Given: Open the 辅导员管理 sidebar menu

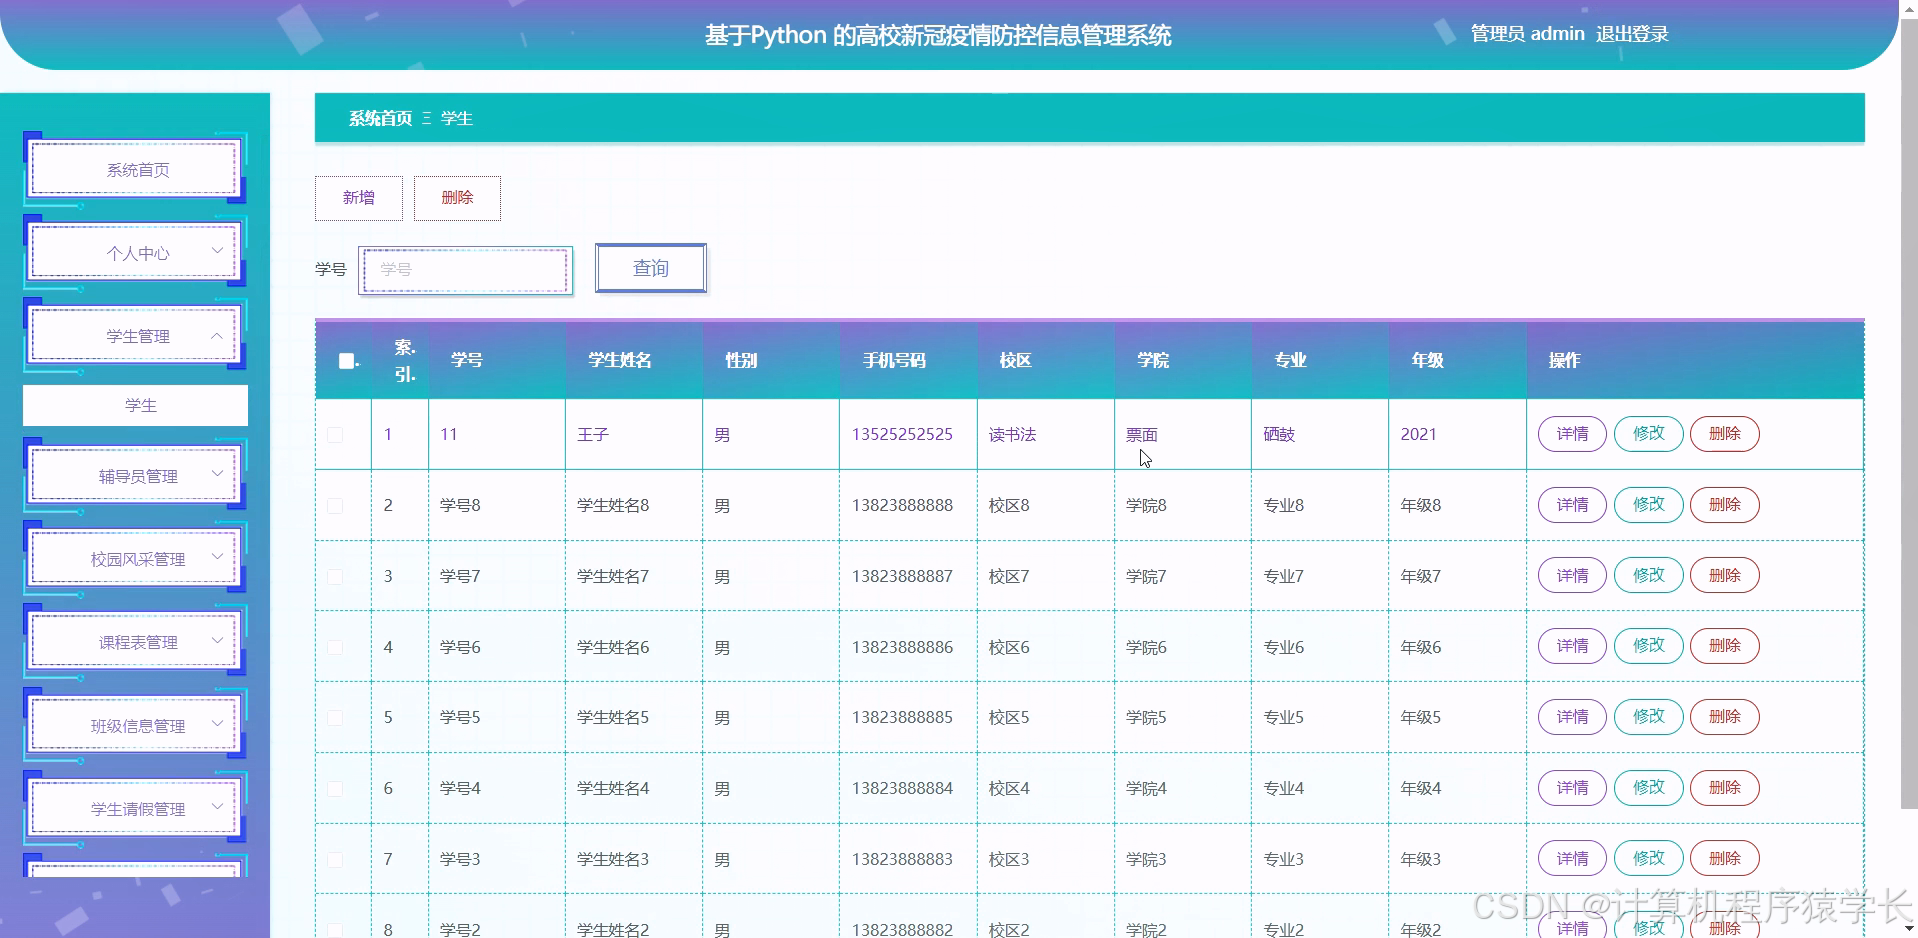Looking at the screenshot, I should click(135, 475).
